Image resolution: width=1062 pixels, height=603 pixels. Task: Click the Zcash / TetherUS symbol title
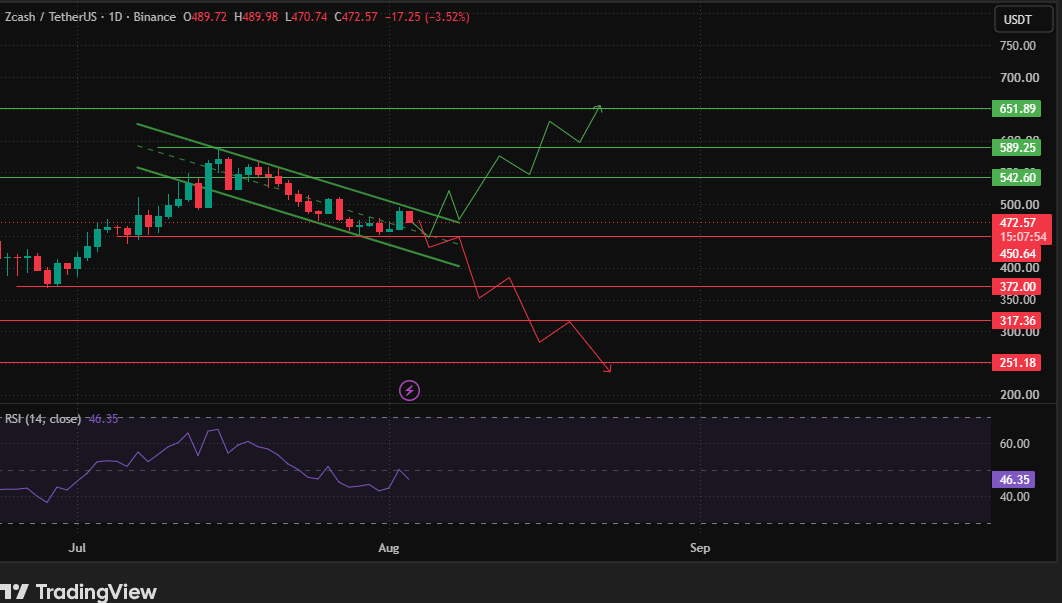pos(51,17)
